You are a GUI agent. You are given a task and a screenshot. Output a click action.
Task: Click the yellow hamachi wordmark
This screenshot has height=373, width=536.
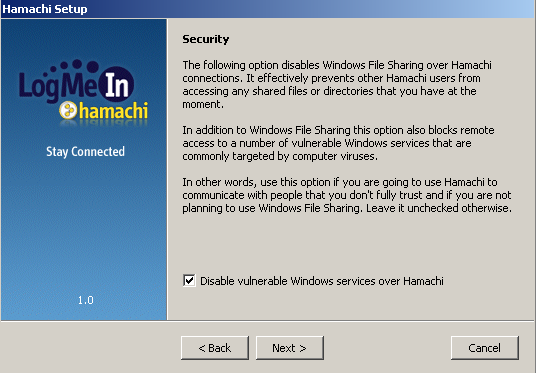[x=113, y=110]
